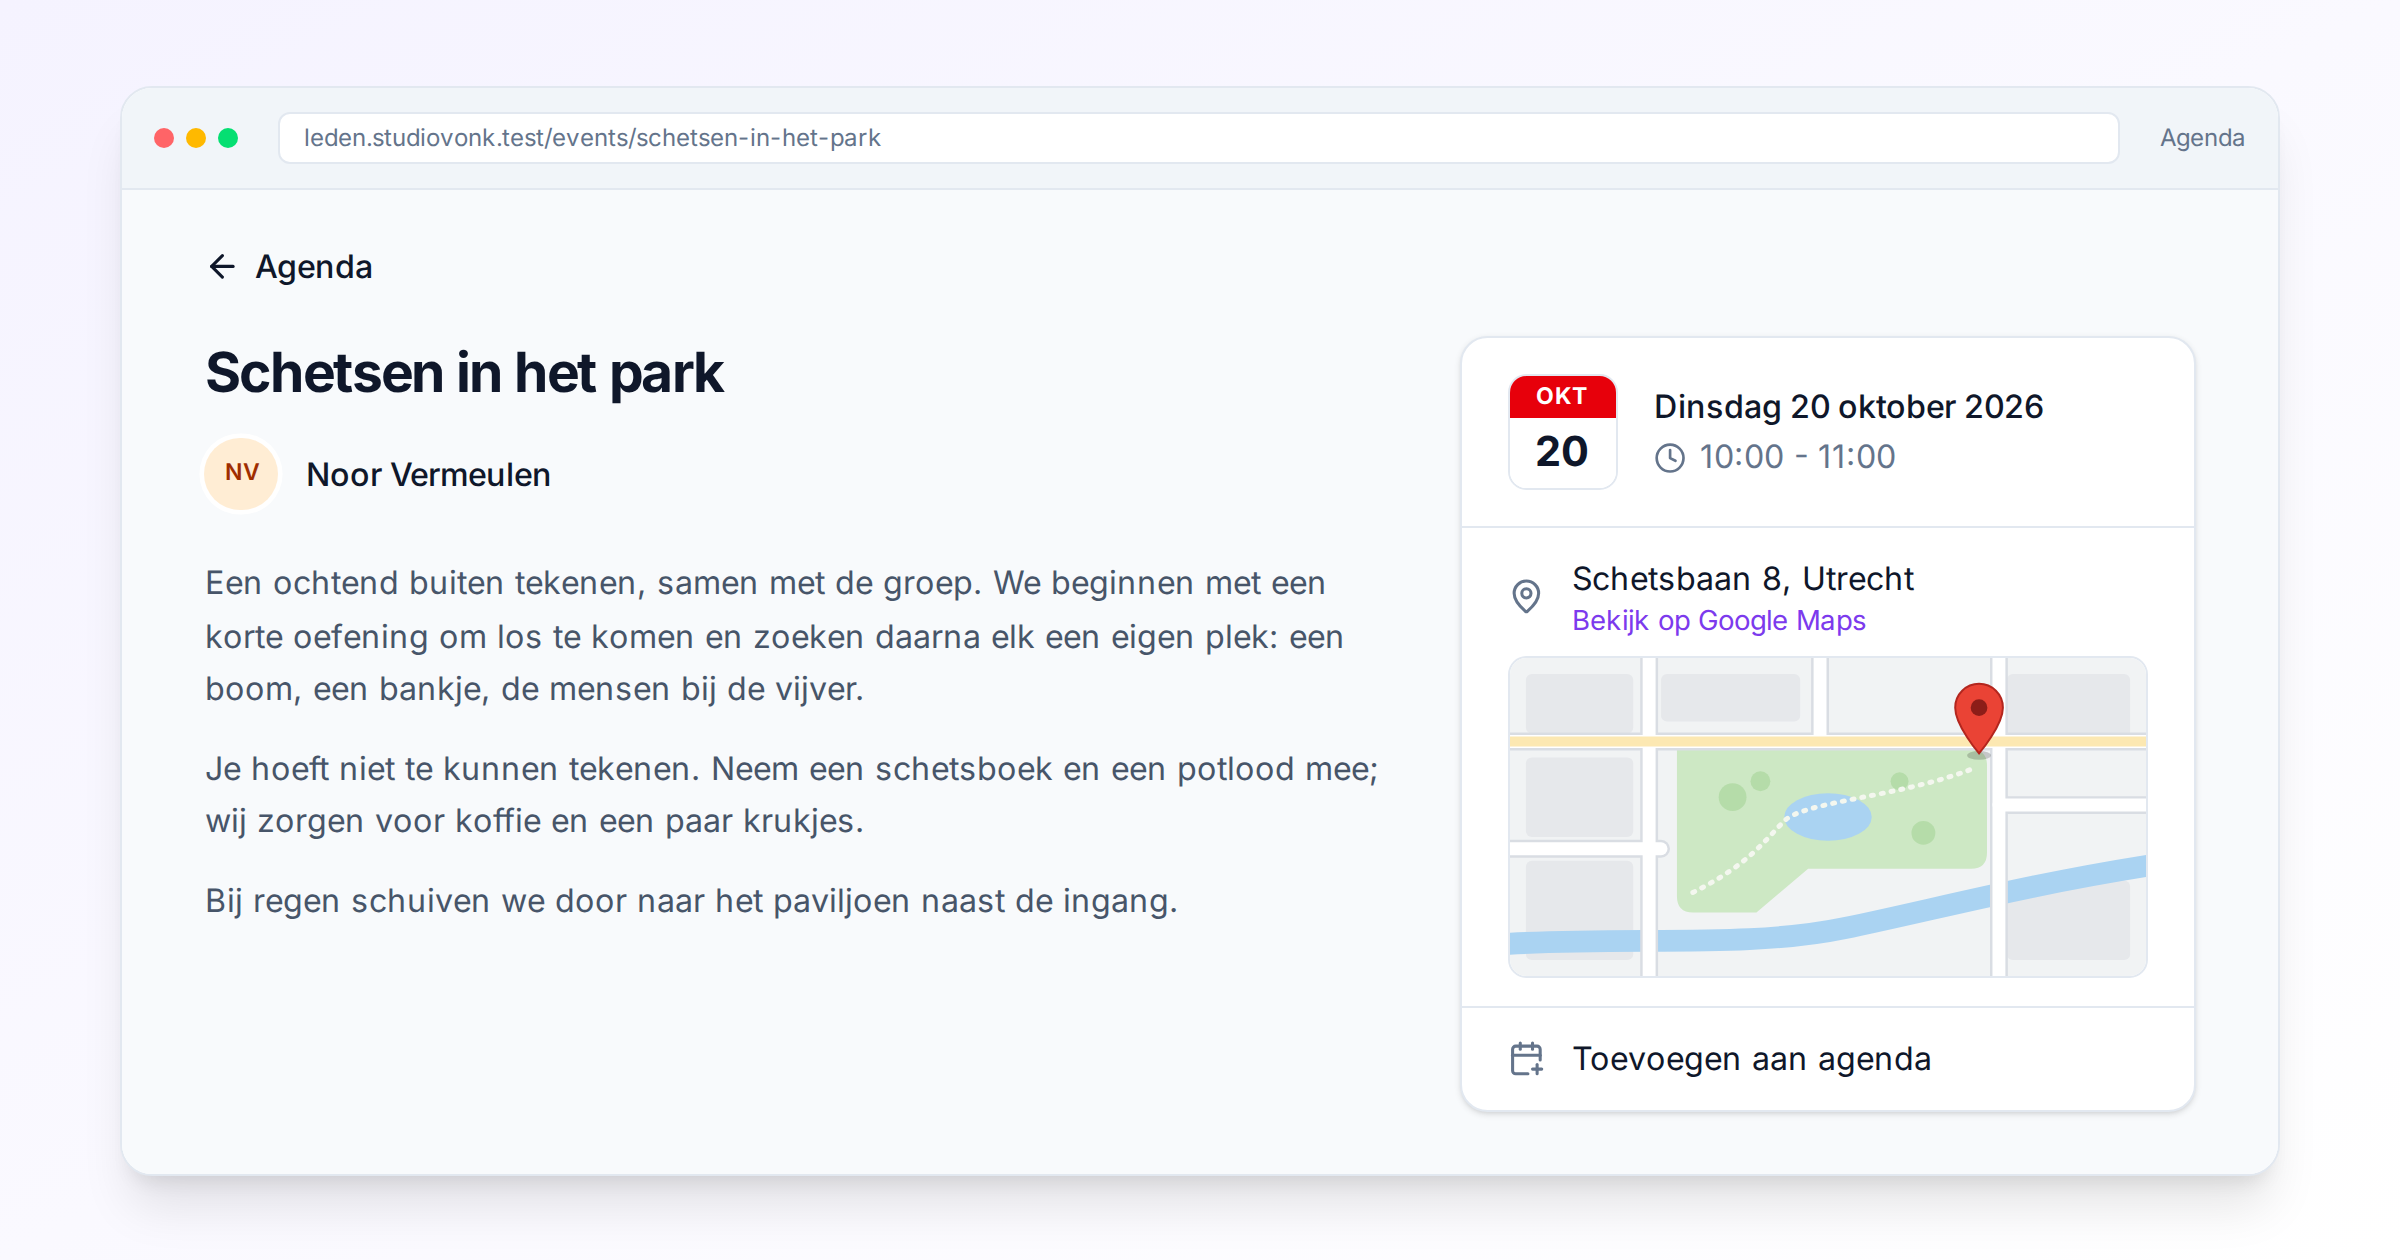The image size is (2400, 1260).
Task: Focus the browser address bar URL
Action: pos(1198,138)
